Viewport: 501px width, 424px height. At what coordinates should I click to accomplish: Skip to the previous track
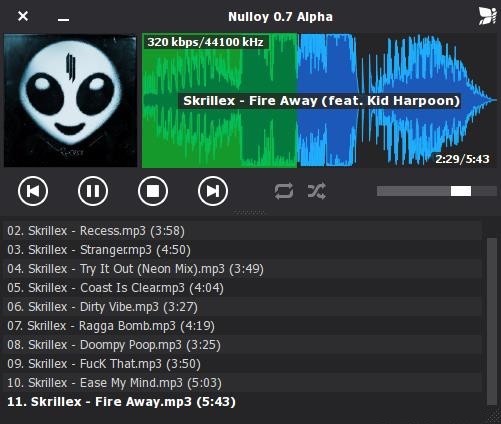pyautogui.click(x=33, y=191)
